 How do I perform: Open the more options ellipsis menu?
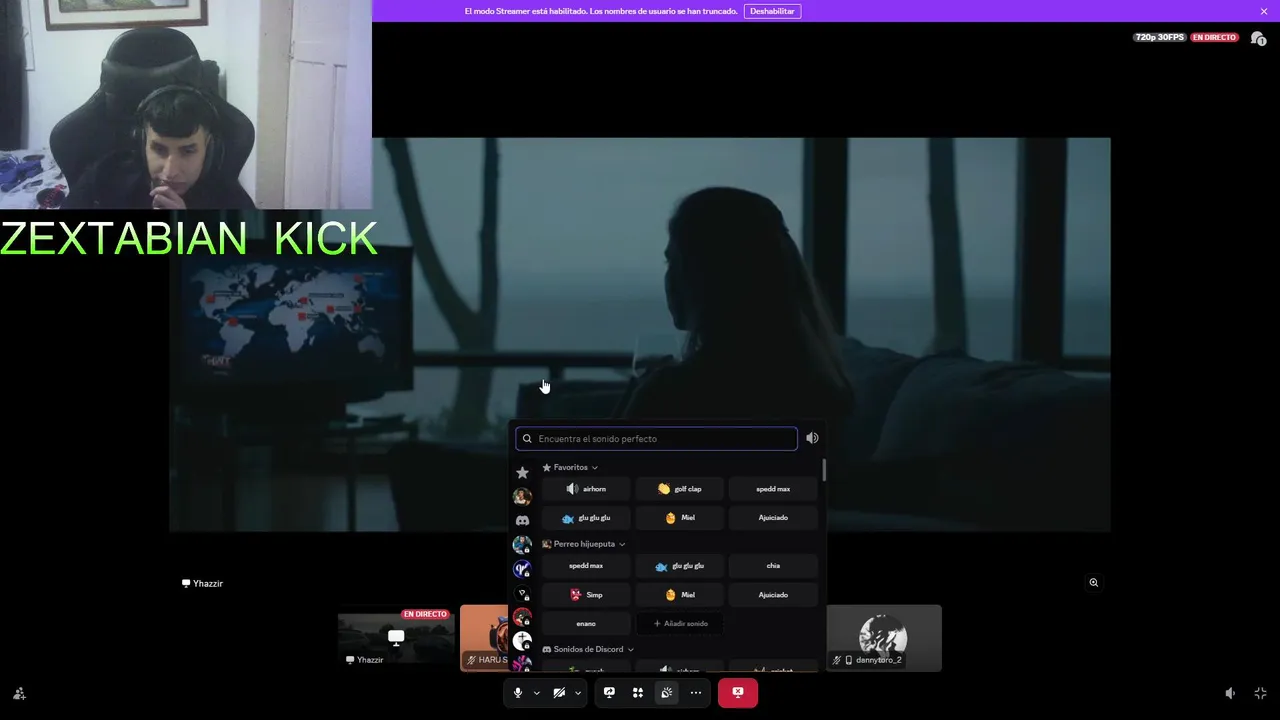[x=696, y=693]
